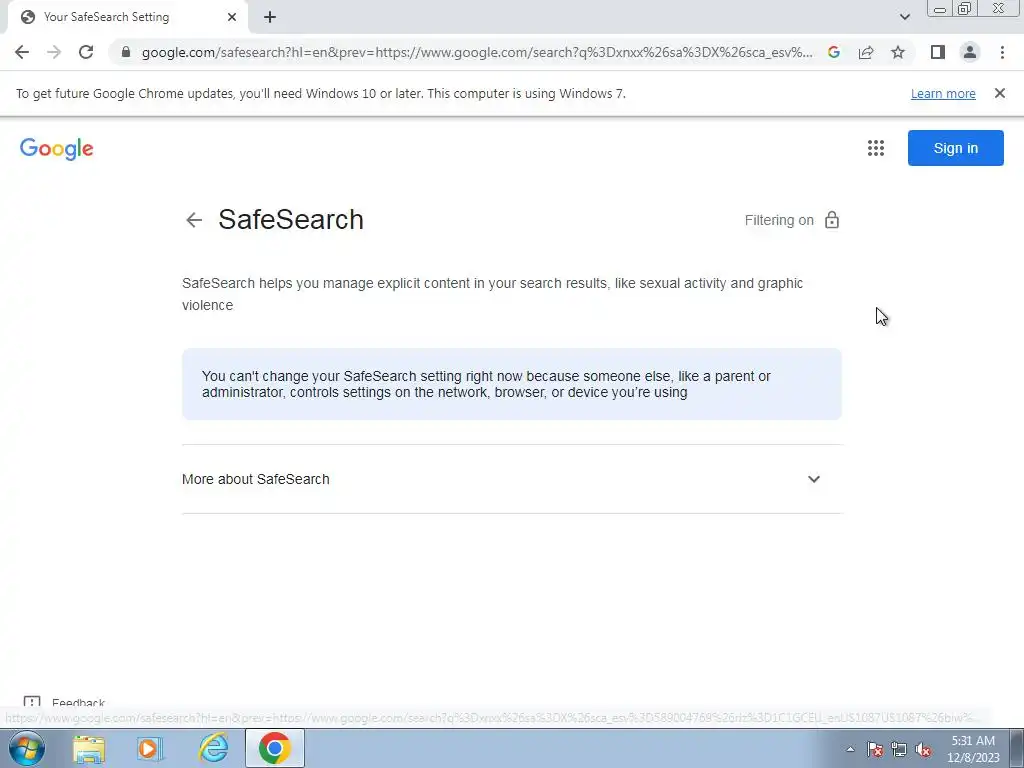Go back using the browser back arrow
Screen dimensions: 1024x768
[22, 52]
